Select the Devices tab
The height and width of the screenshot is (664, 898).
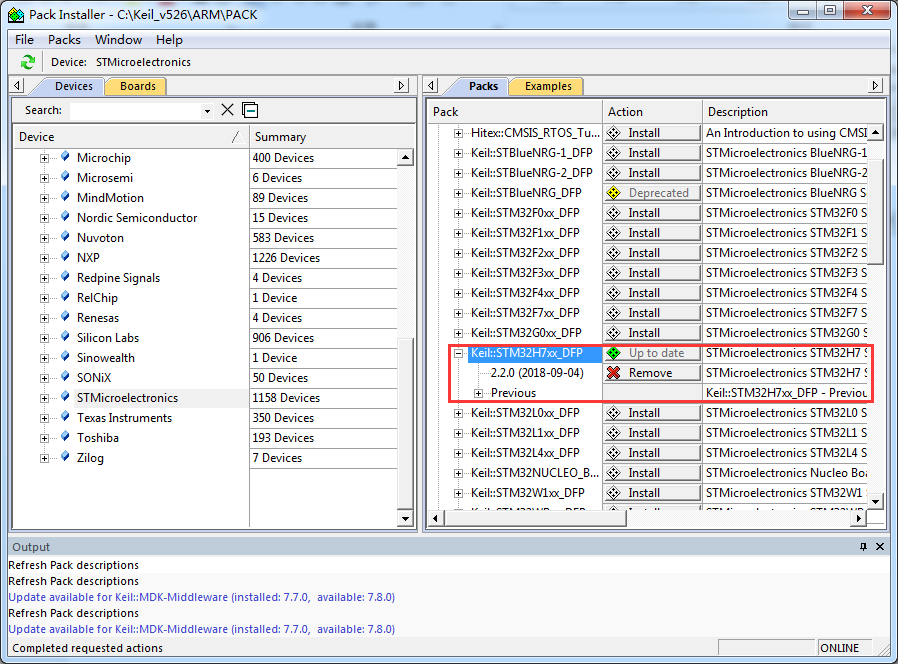[x=73, y=86]
